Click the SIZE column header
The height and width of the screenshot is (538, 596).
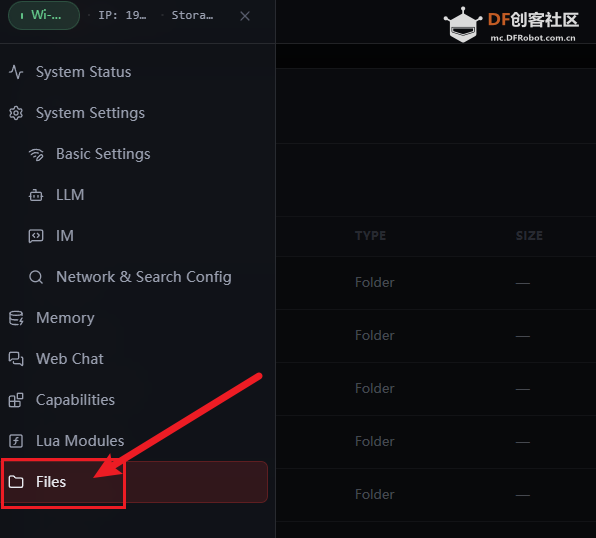[529, 235]
